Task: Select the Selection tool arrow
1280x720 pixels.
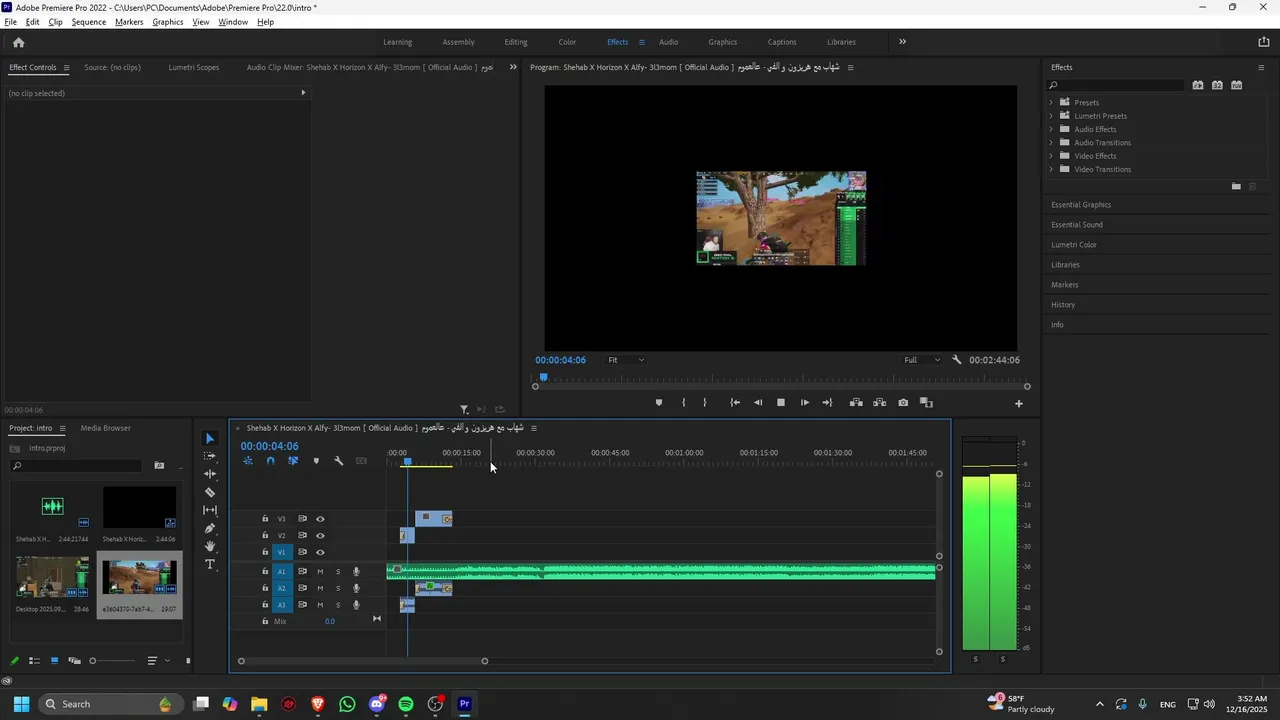Action: coord(210,438)
